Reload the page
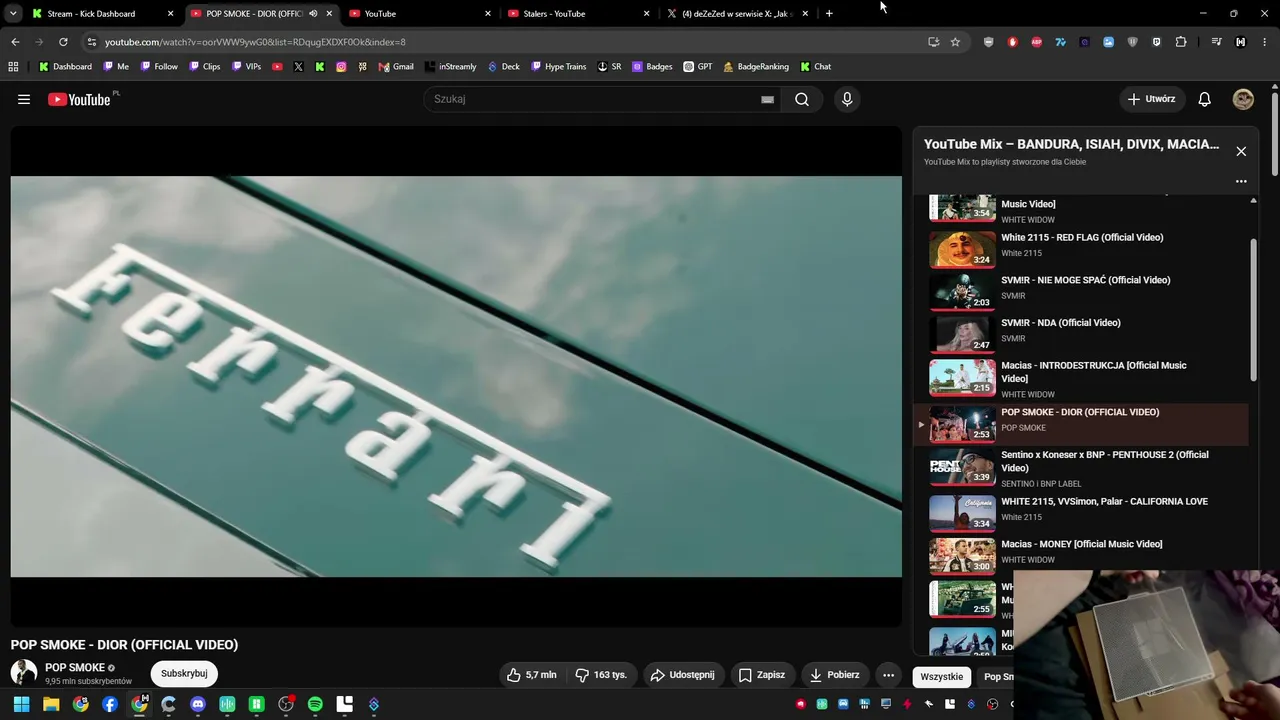Image resolution: width=1280 pixels, height=720 pixels. coord(63,42)
